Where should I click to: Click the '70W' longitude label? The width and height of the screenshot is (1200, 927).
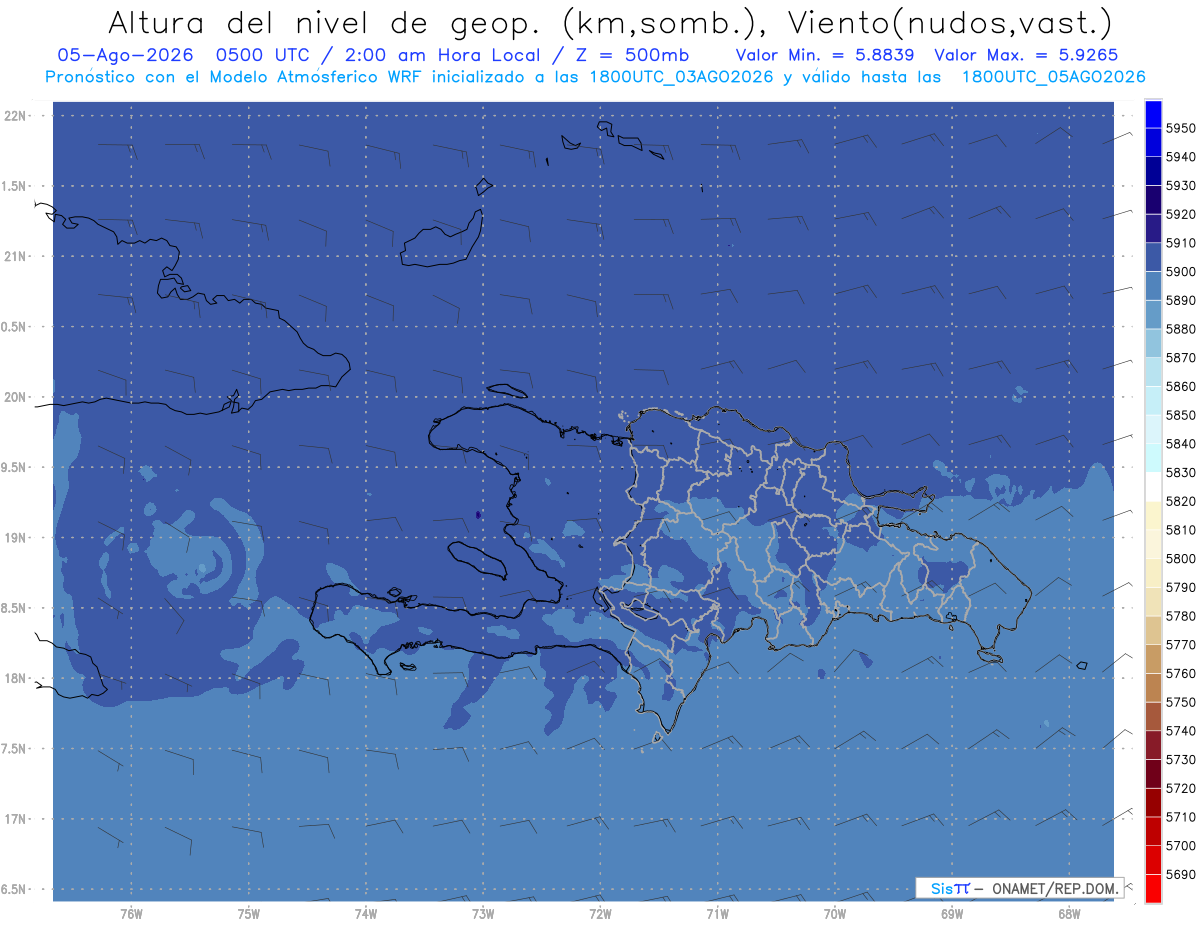point(835,914)
